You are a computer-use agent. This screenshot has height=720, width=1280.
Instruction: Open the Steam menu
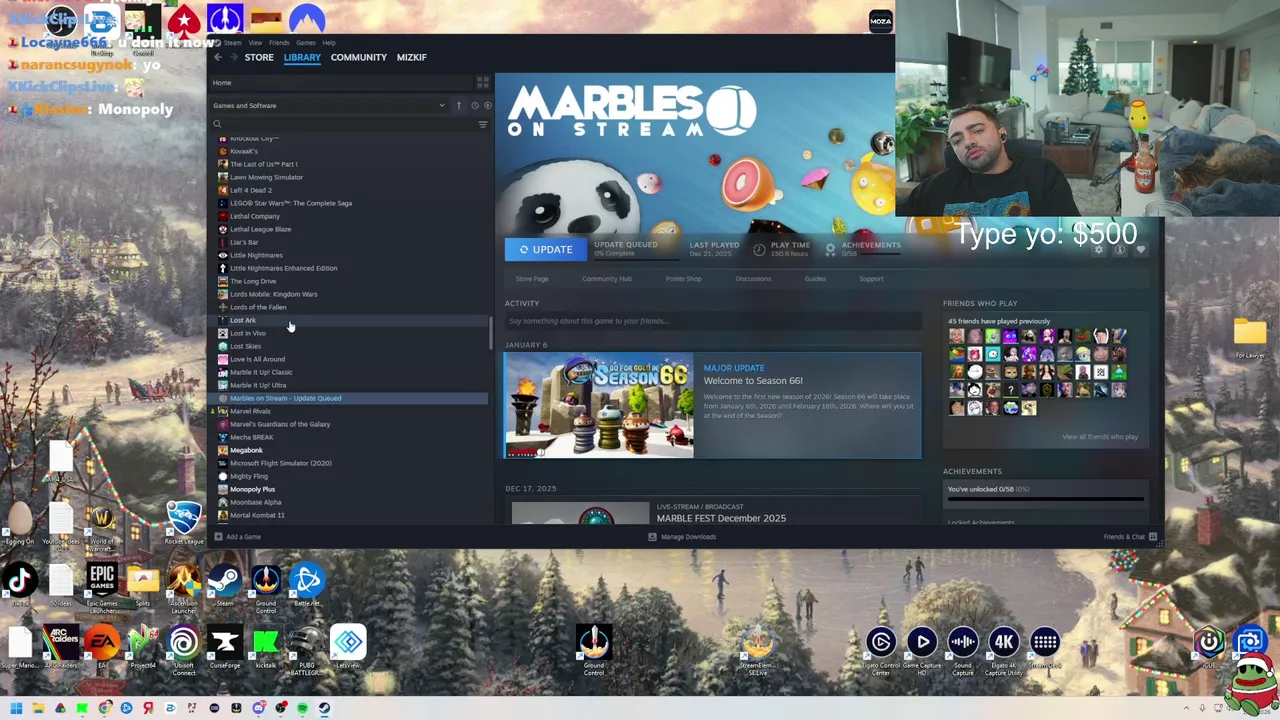click(232, 43)
